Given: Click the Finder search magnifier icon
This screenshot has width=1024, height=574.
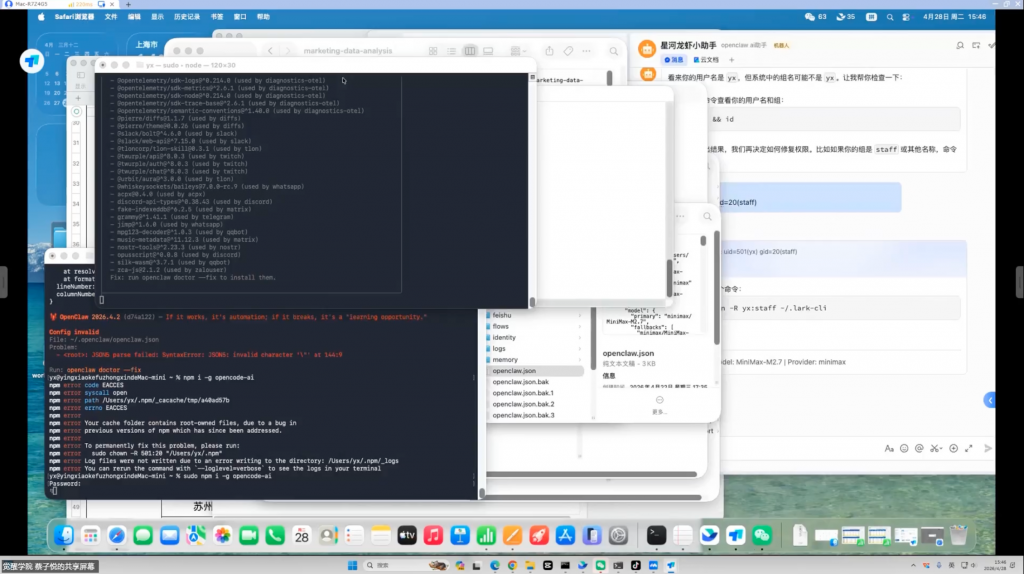Looking at the screenshot, I should [614, 51].
